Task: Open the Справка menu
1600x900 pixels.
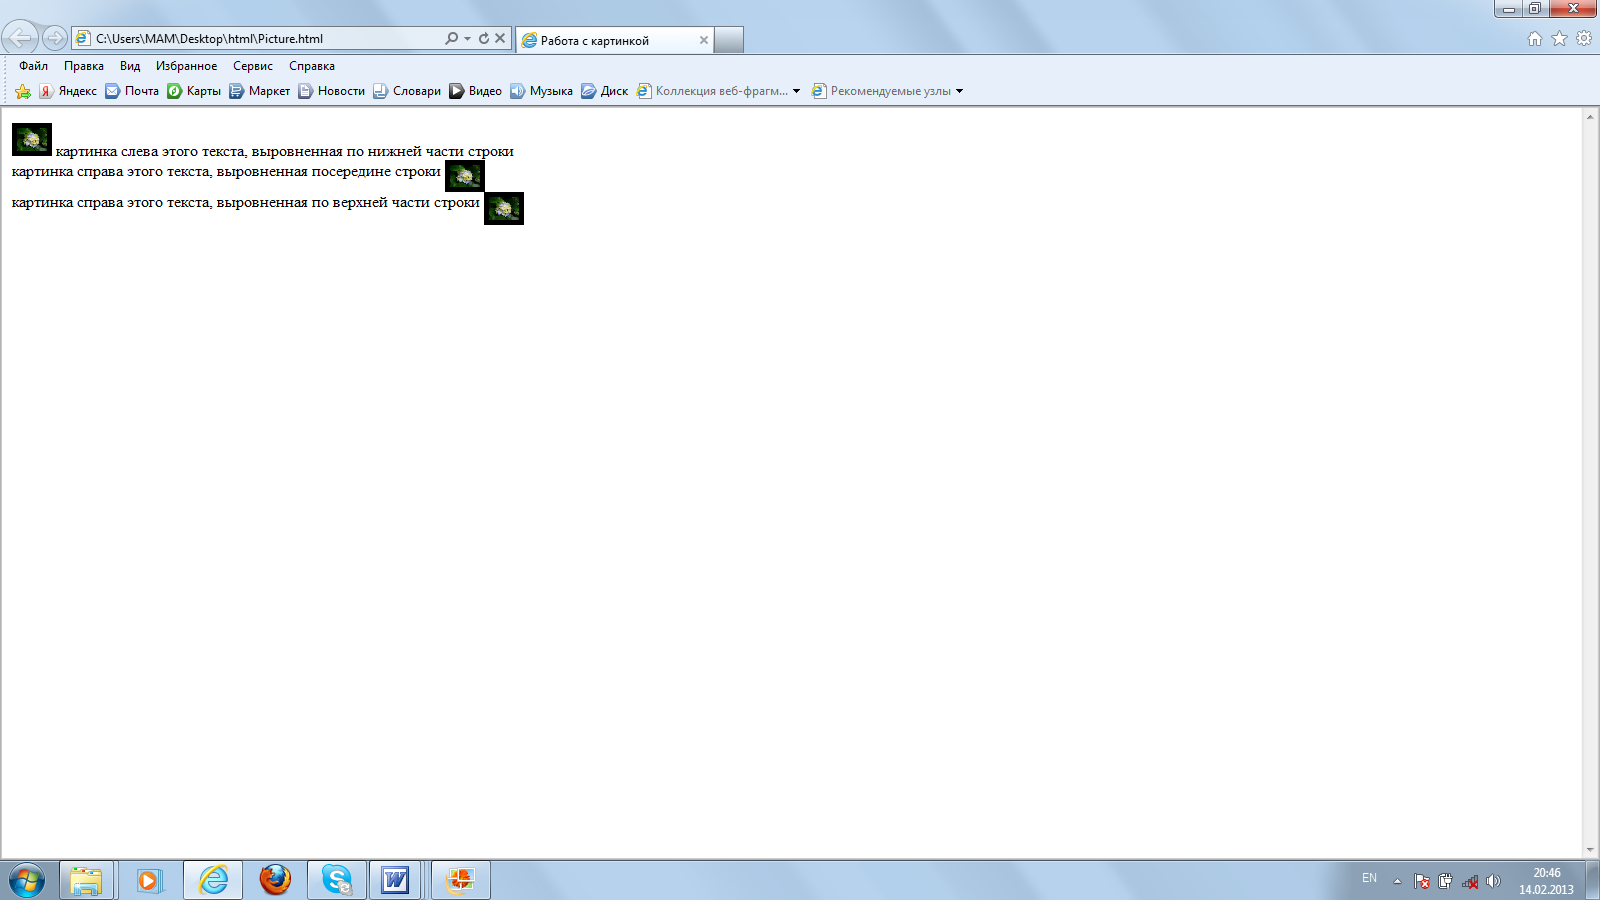Action: (x=312, y=66)
